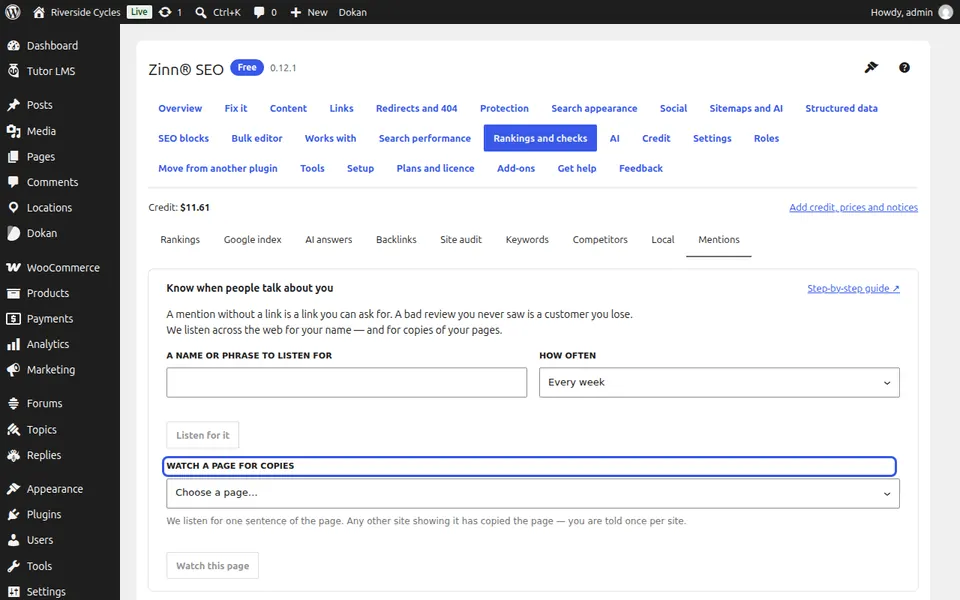Open Marketing megaphone sidebar icon
The width and height of the screenshot is (960, 600).
pos(13,370)
